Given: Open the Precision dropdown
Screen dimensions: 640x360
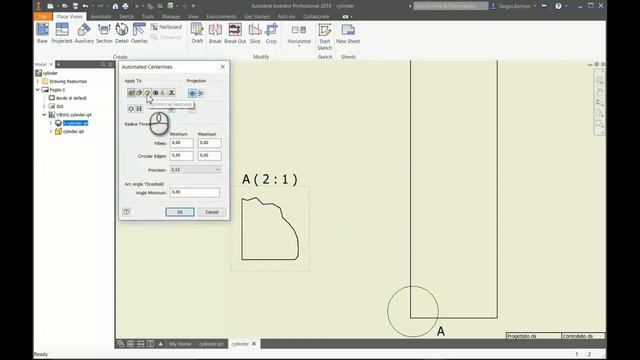Looking at the screenshot, I should point(196,169).
